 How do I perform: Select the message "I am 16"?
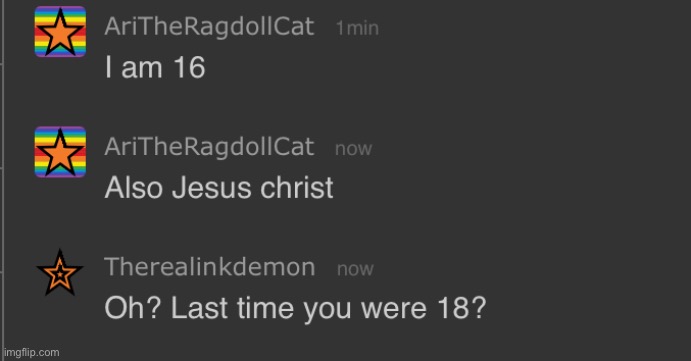pos(155,67)
